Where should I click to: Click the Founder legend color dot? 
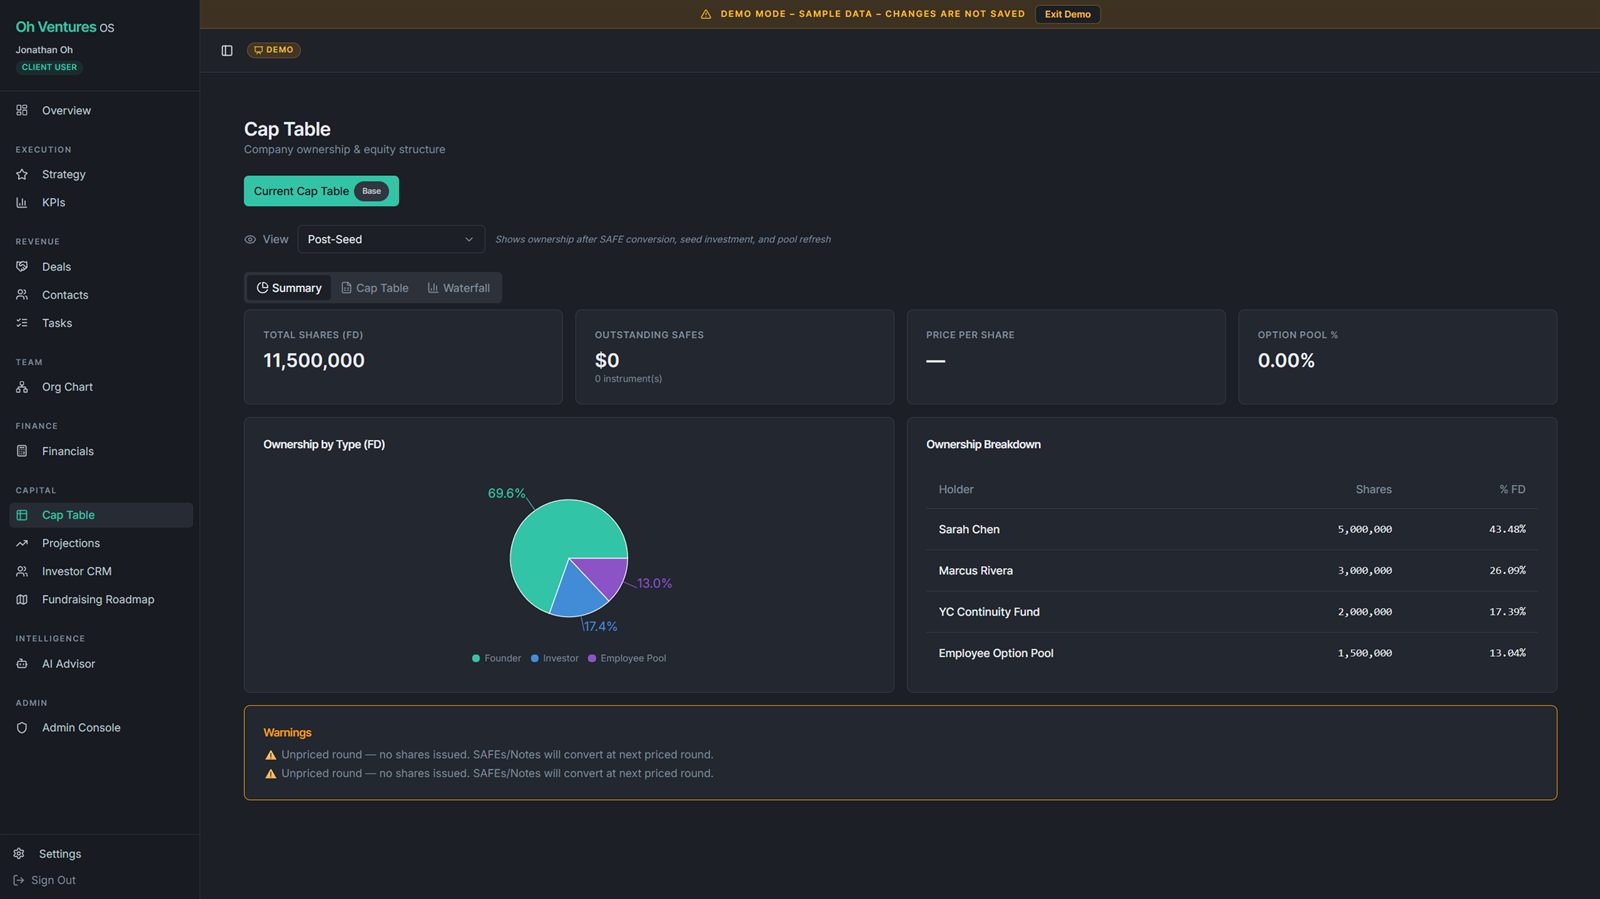(476, 658)
